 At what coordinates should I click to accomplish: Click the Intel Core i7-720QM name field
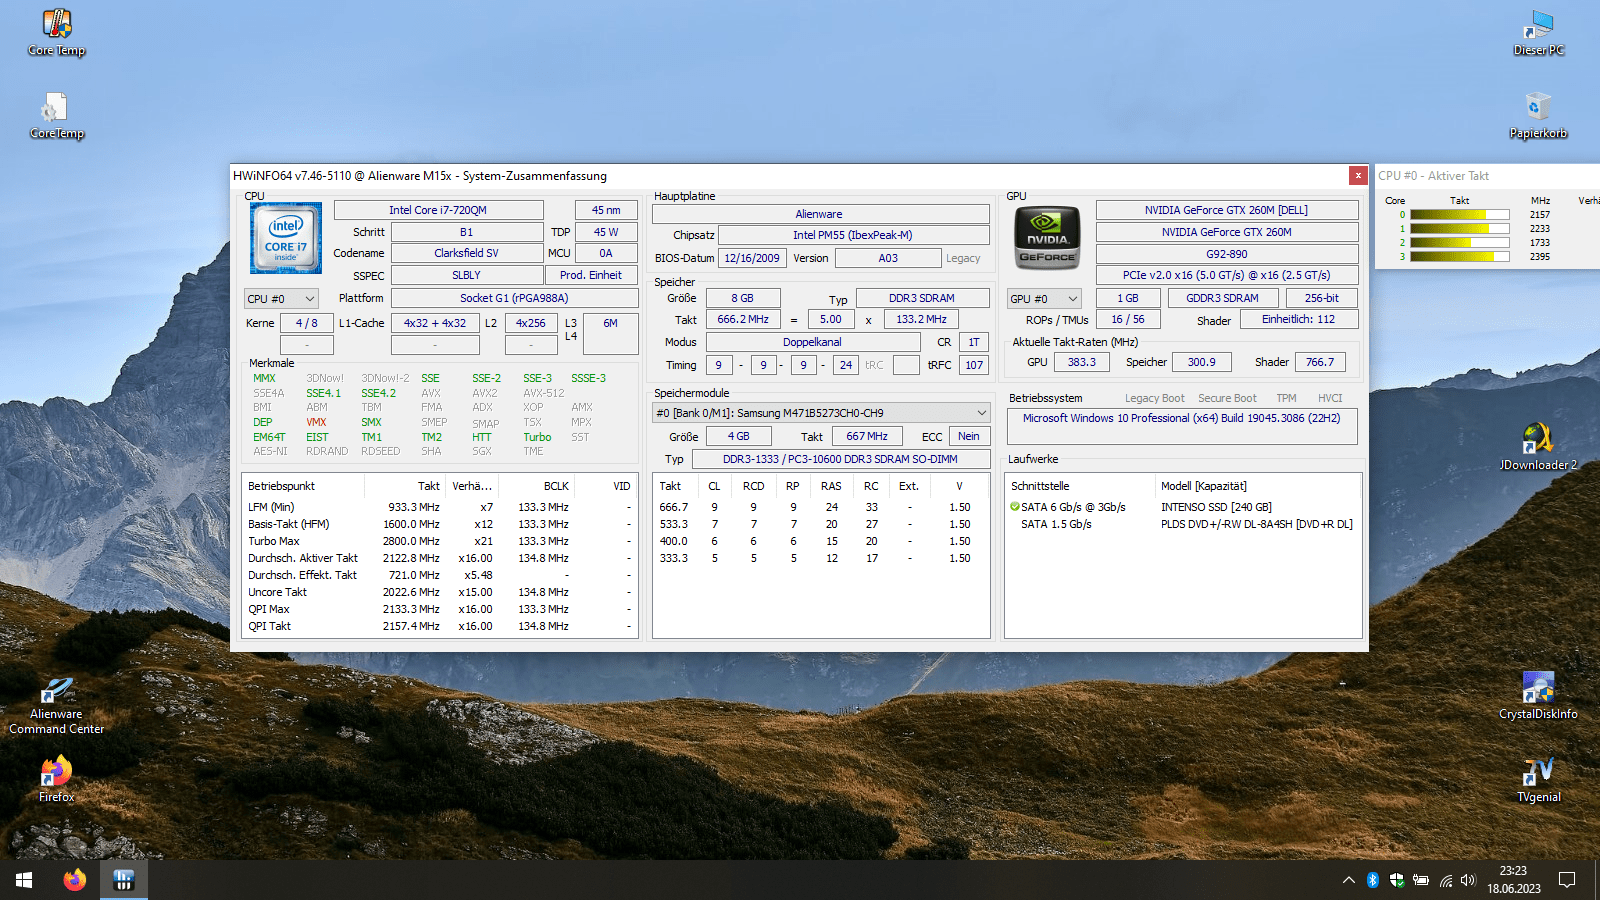point(438,210)
